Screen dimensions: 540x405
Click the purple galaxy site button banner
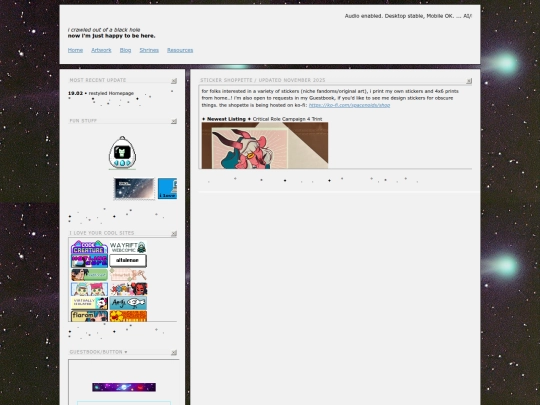124,387
